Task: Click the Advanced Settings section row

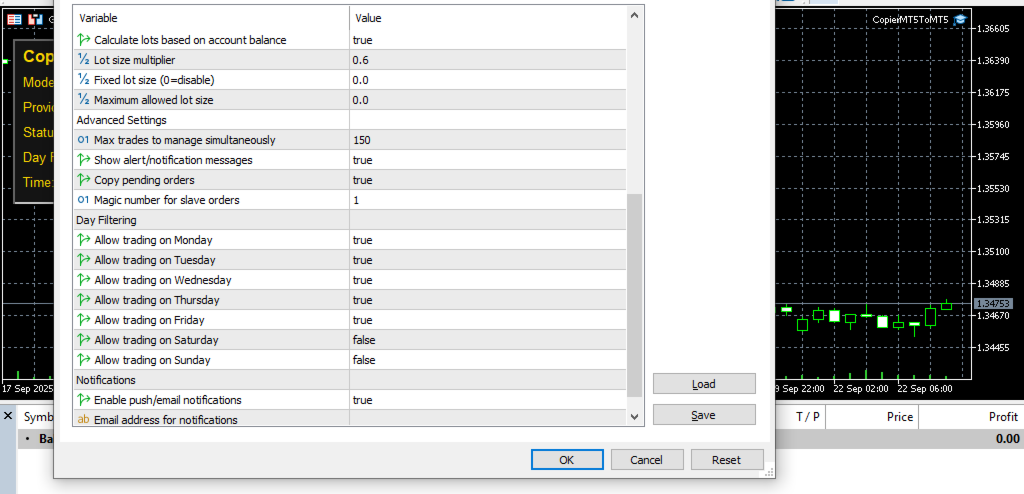Action: 349,120
